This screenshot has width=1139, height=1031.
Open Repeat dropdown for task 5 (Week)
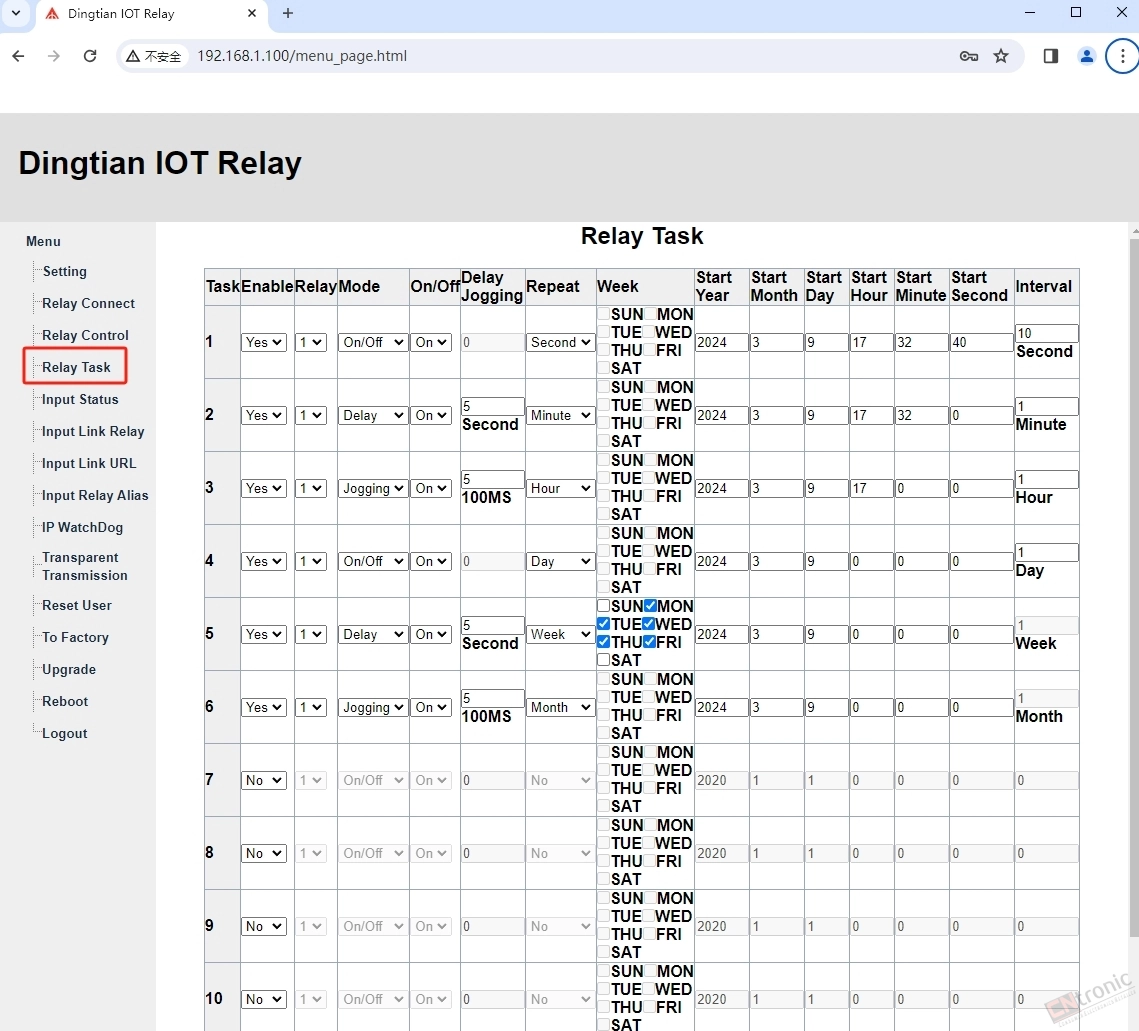point(560,634)
